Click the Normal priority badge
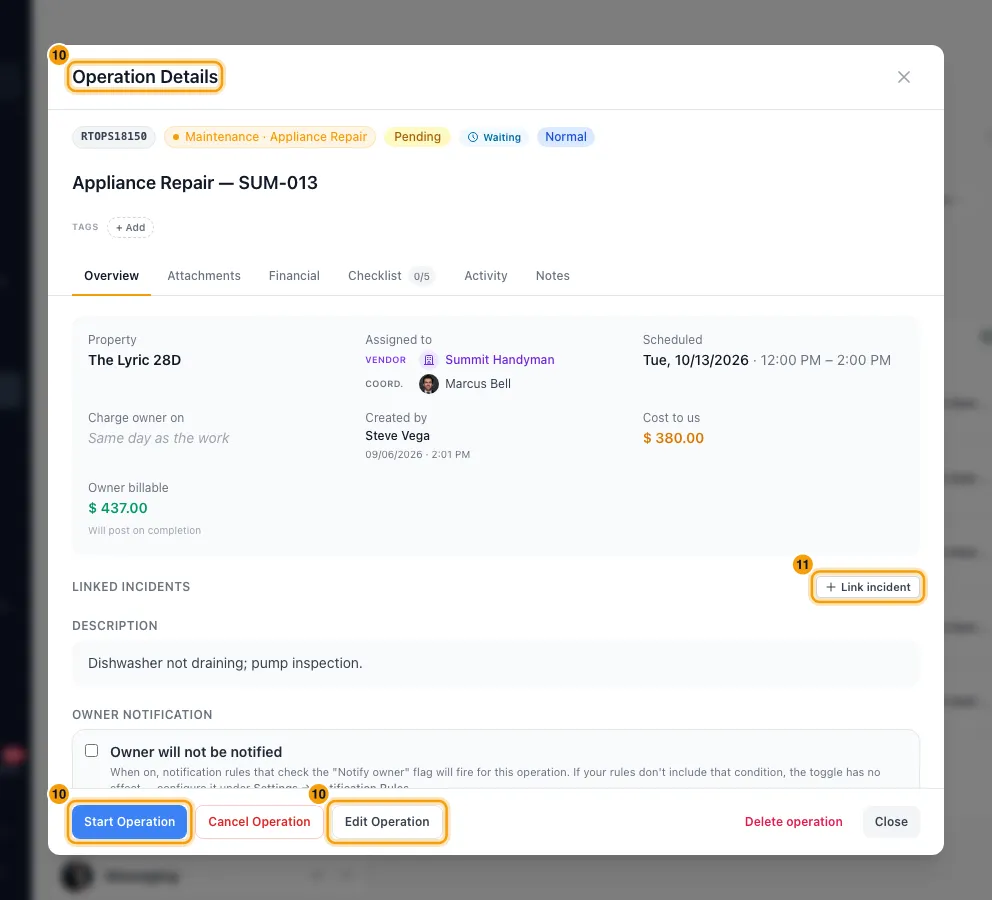This screenshot has height=900, width=992. point(566,137)
